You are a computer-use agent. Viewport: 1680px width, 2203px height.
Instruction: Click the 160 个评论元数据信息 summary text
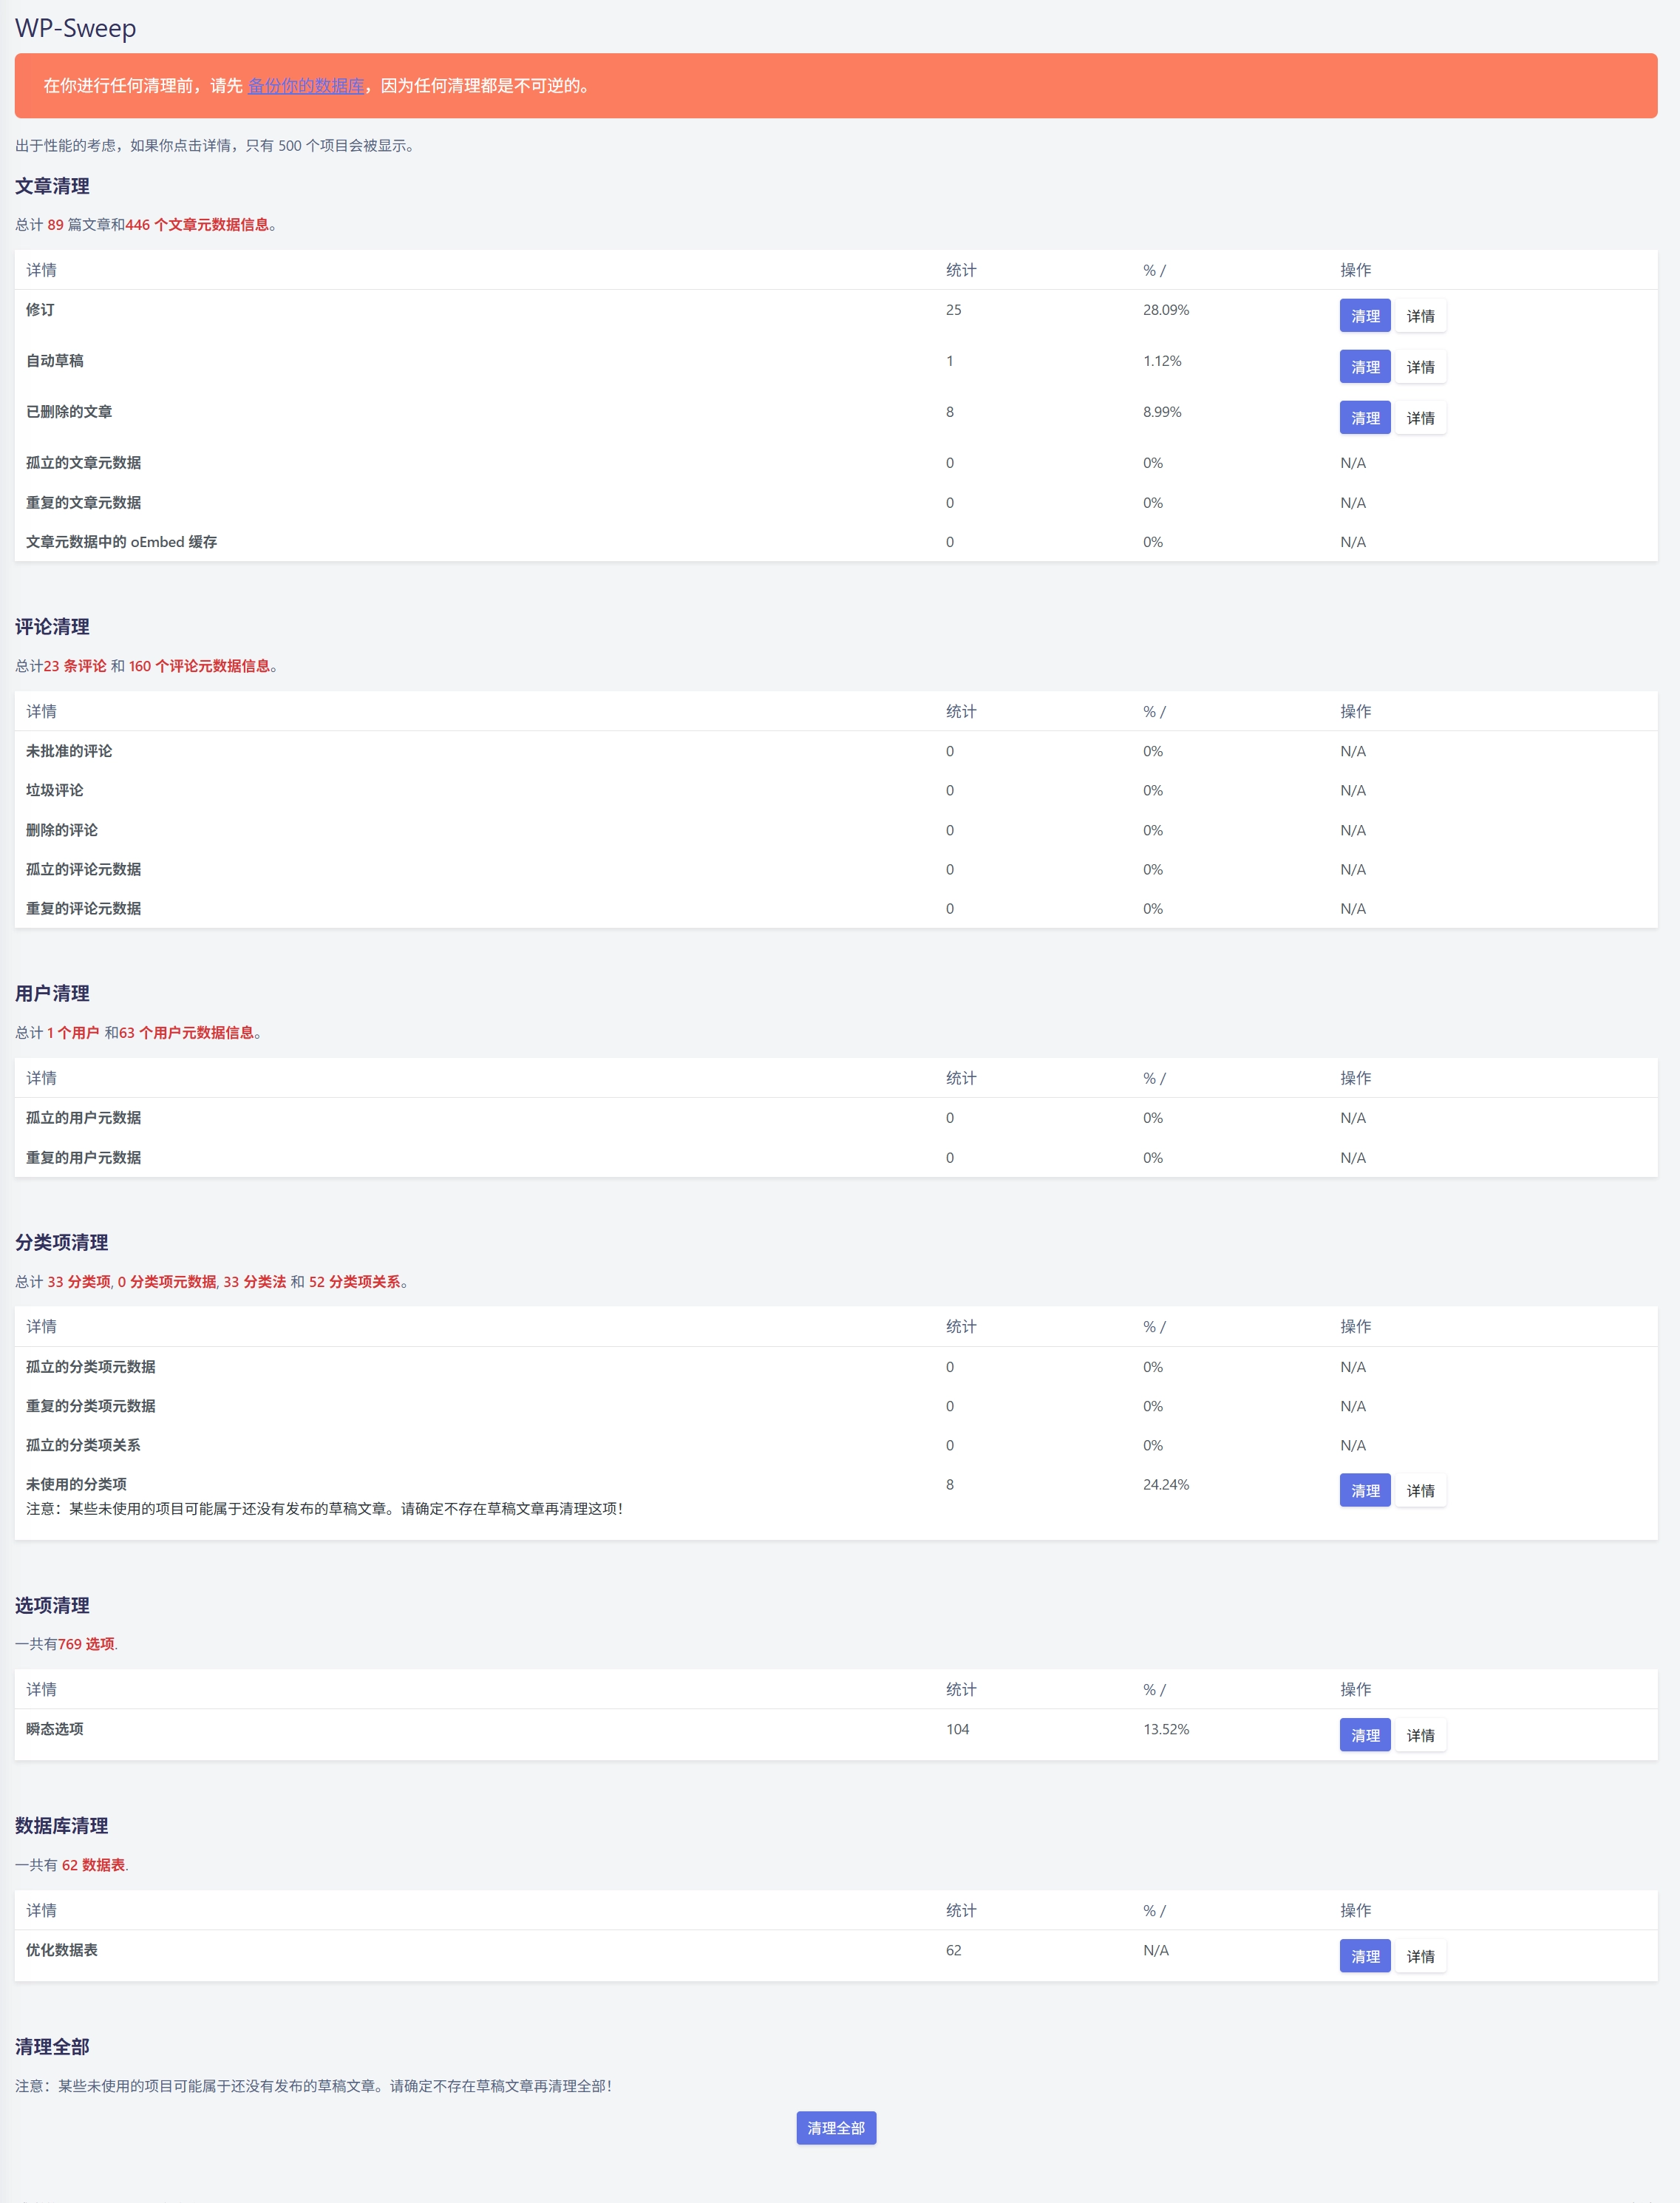pos(199,666)
